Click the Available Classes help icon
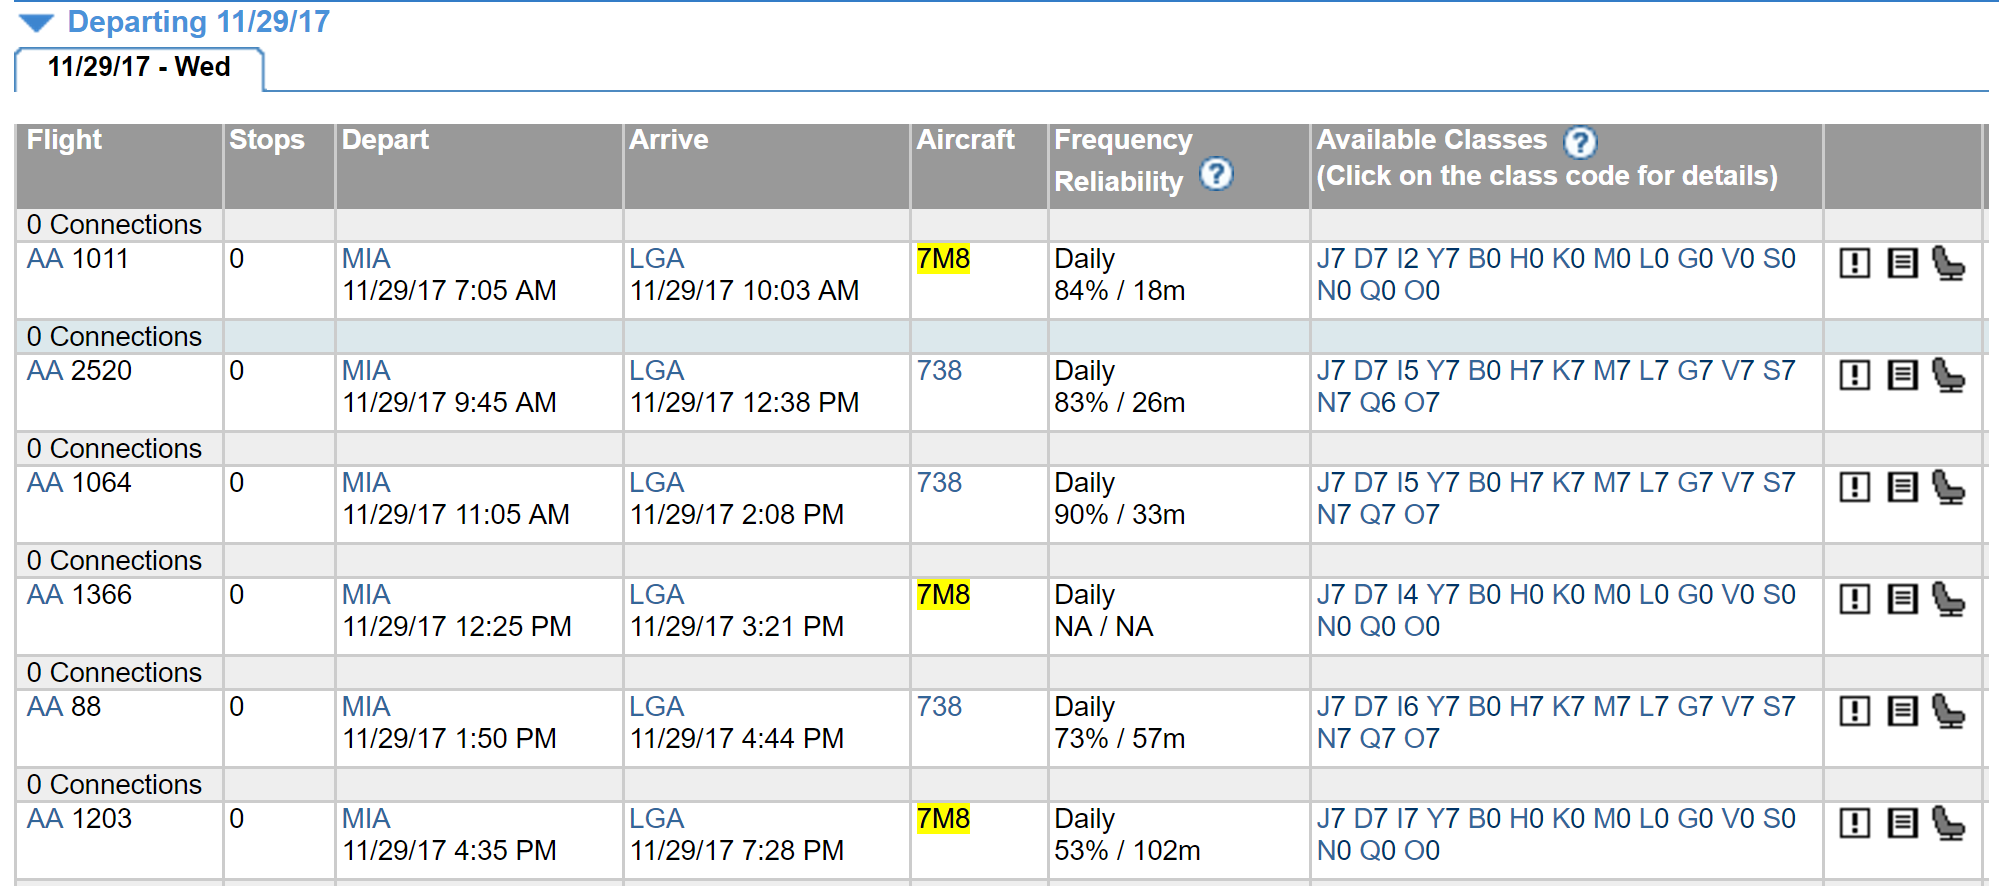Image resolution: width=2009 pixels, height=886 pixels. (1580, 142)
